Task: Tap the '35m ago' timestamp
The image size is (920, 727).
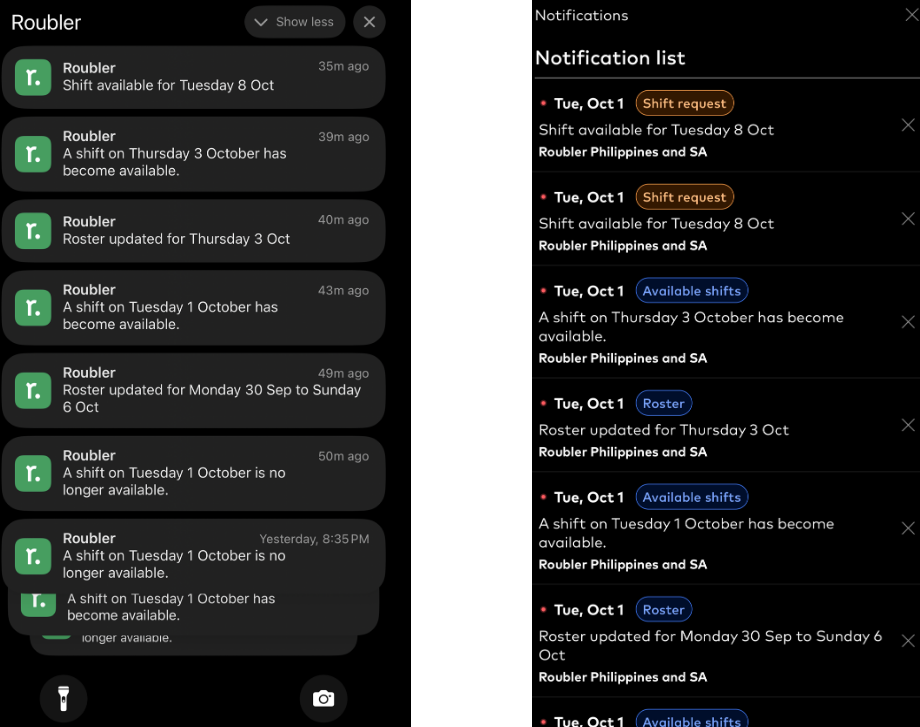Action: [x=343, y=66]
